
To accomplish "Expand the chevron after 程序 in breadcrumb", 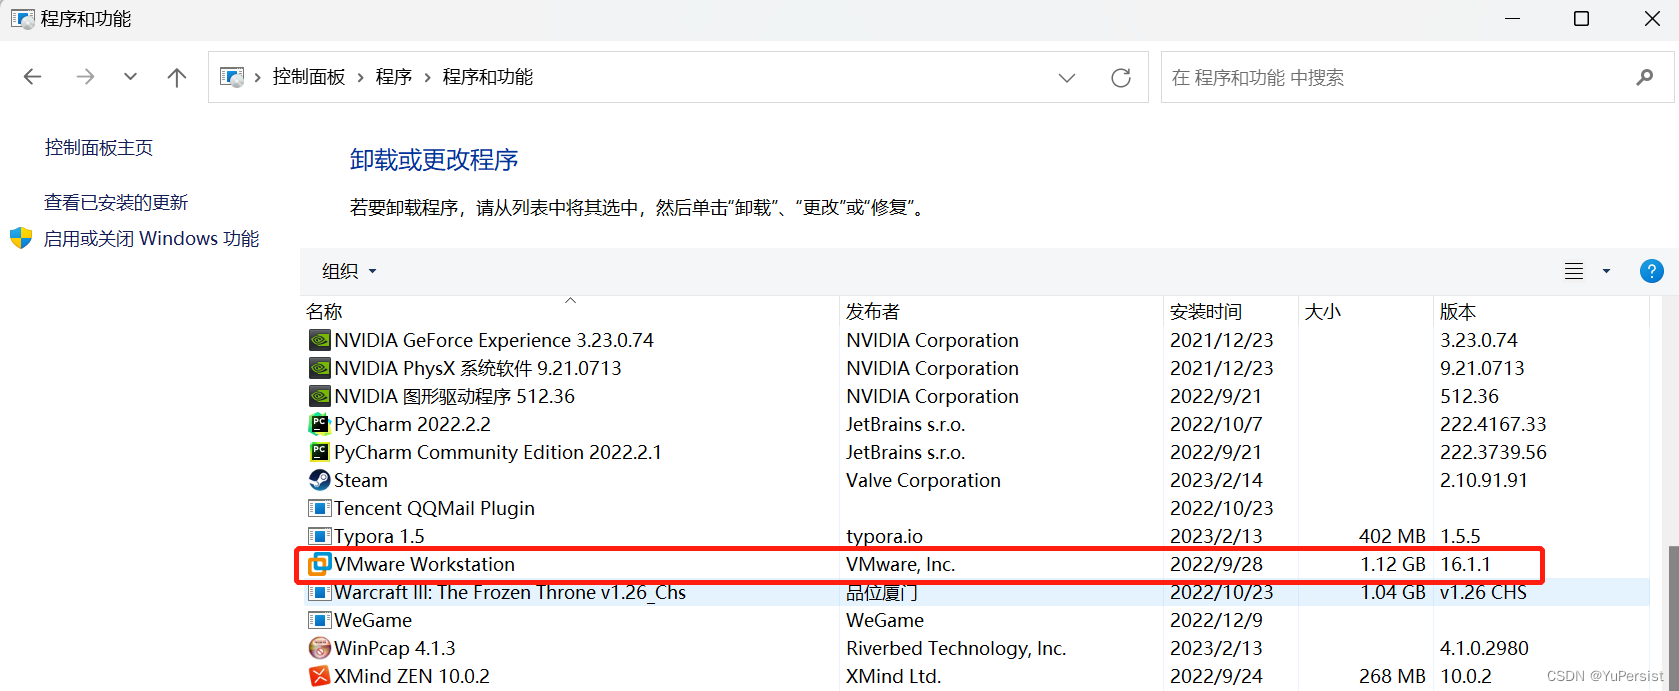I will pyautogui.click(x=428, y=77).
